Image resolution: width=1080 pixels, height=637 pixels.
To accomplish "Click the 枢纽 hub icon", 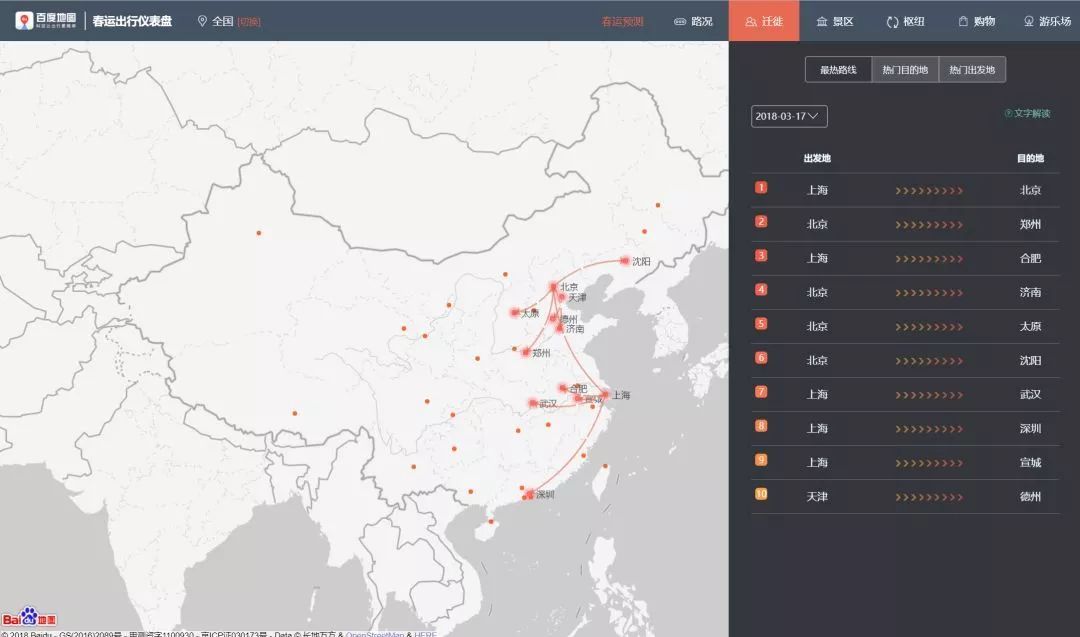I will coord(892,21).
